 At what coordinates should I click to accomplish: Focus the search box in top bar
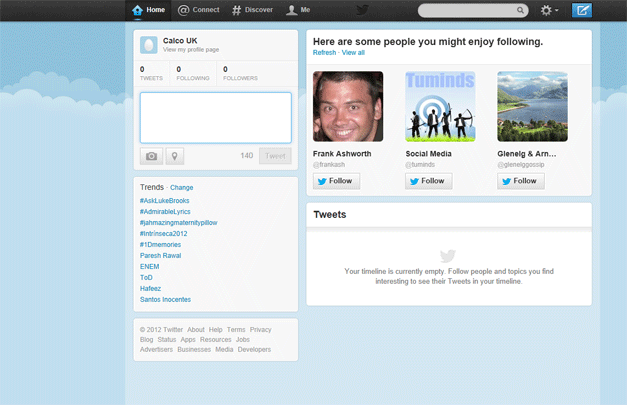click(x=473, y=10)
